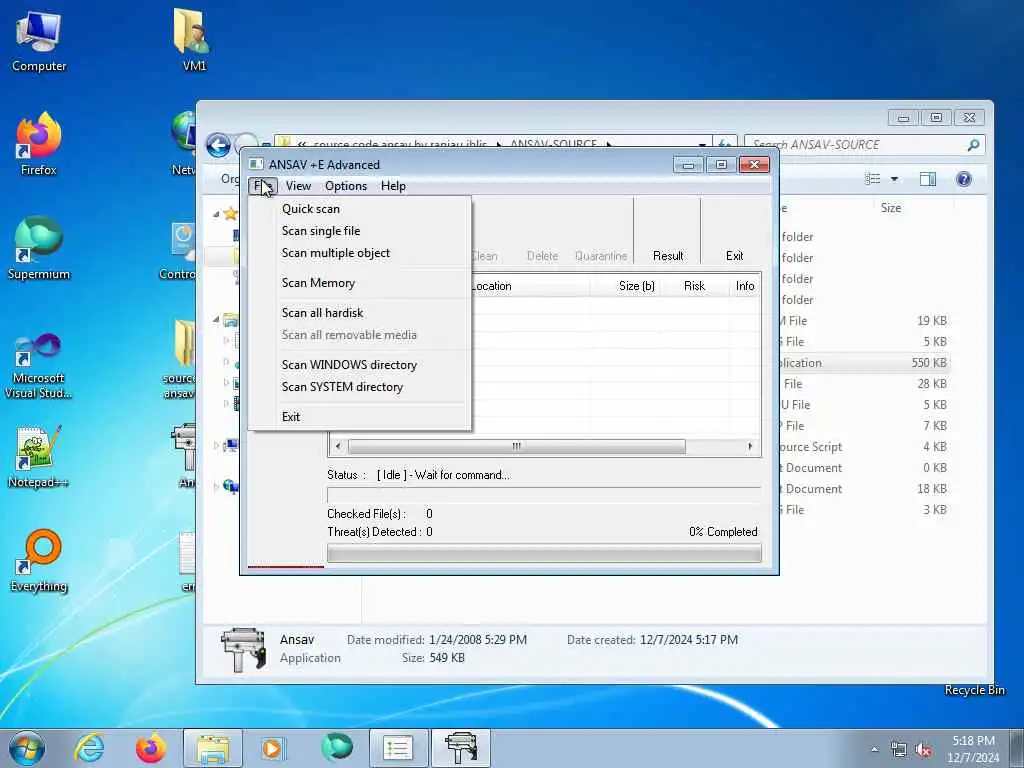Click the ANSAV application icon in title bar
The height and width of the screenshot is (768, 1024).
256,165
